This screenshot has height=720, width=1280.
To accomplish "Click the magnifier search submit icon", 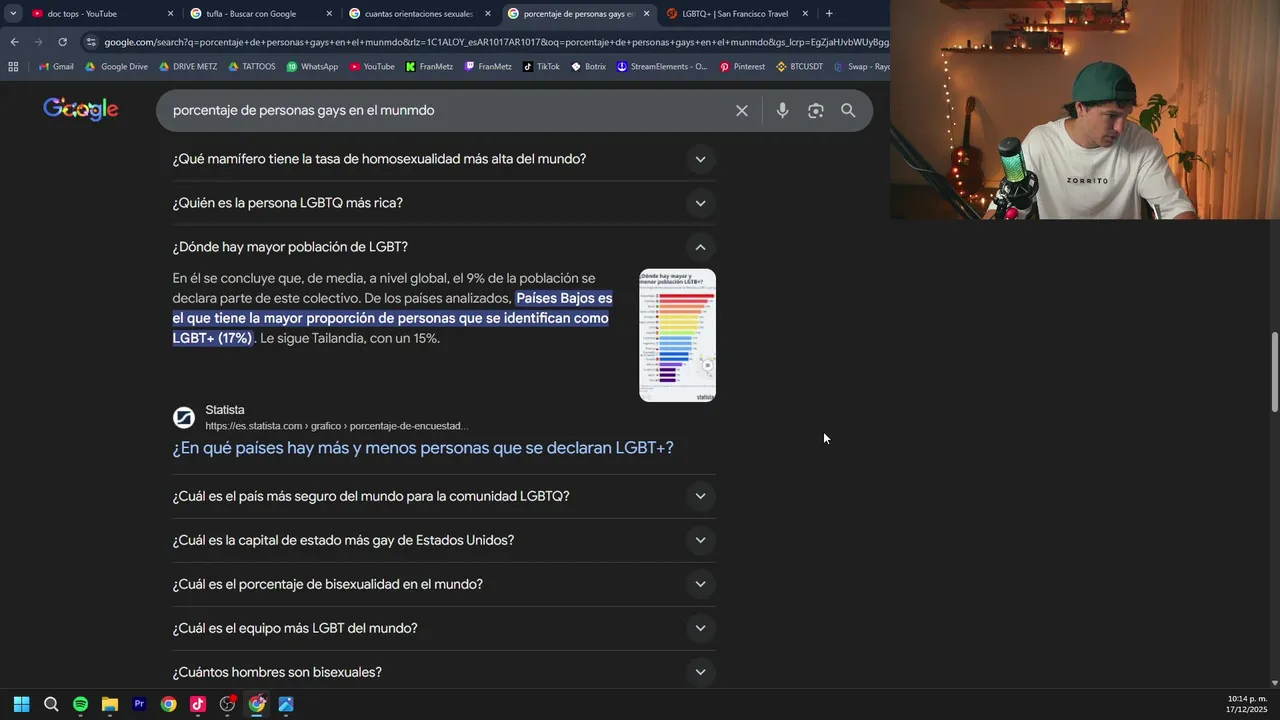I will click(848, 111).
